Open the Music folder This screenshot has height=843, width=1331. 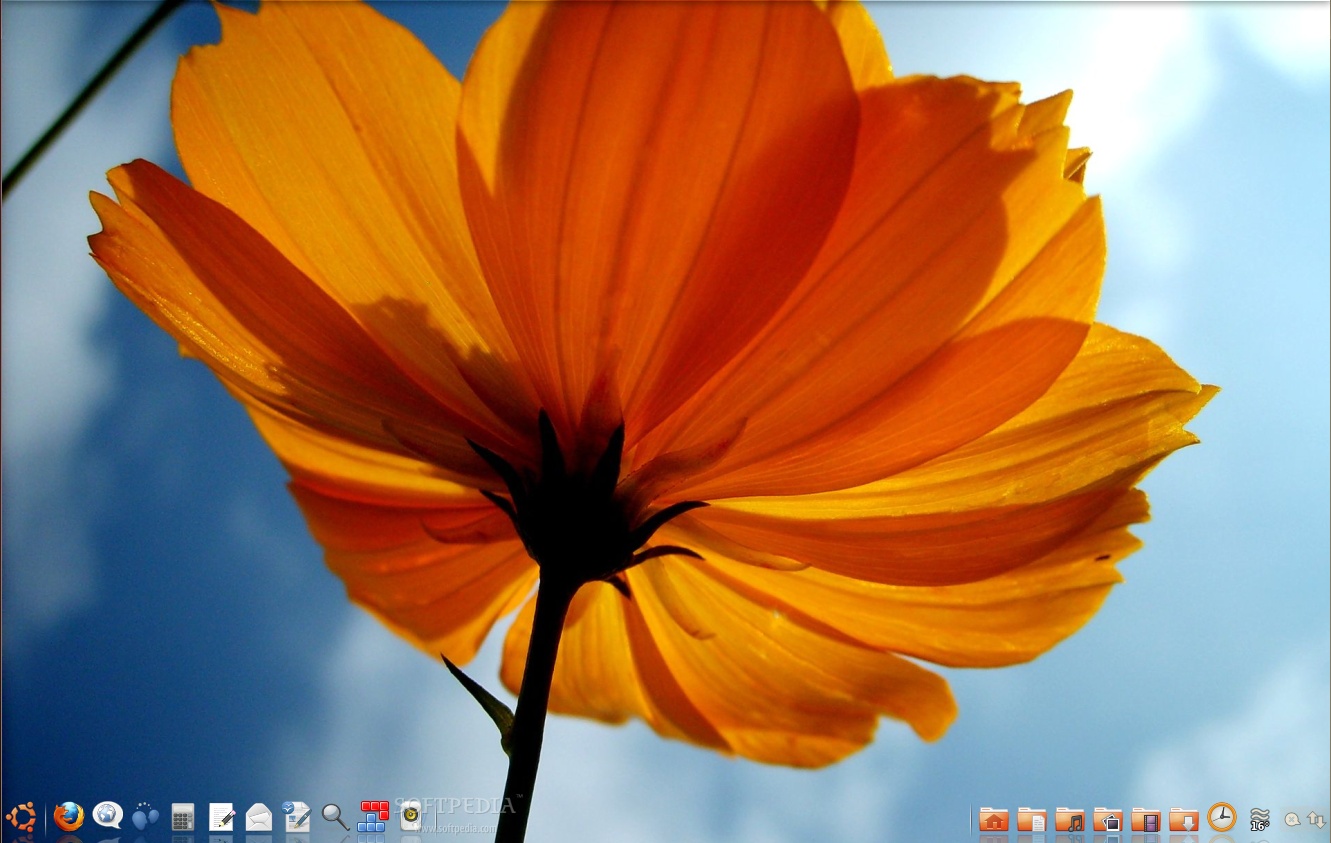pos(1069,819)
